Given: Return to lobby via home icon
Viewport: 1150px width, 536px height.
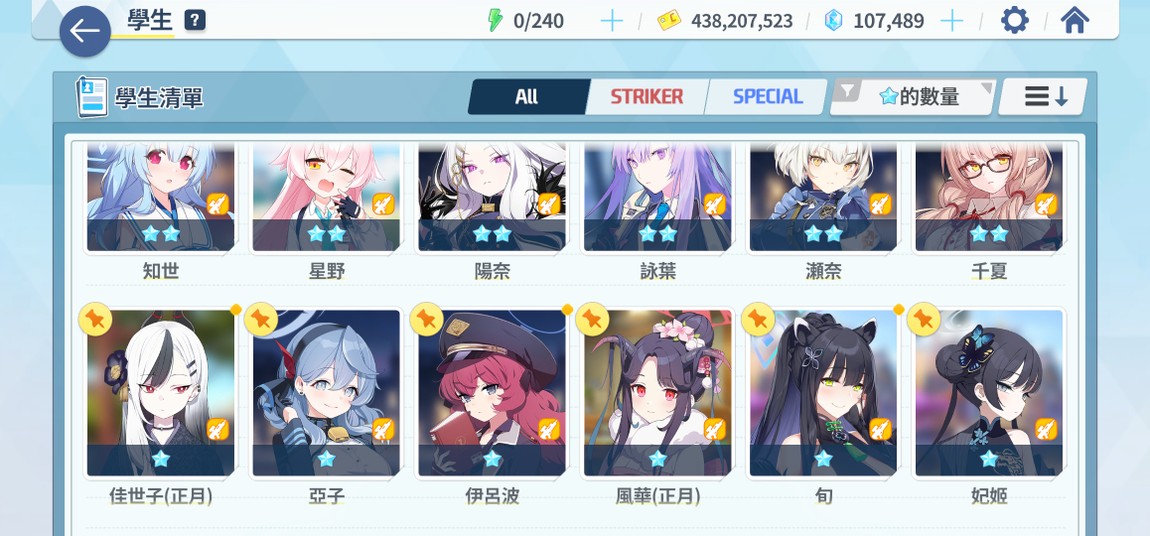Looking at the screenshot, I should point(1074,21).
